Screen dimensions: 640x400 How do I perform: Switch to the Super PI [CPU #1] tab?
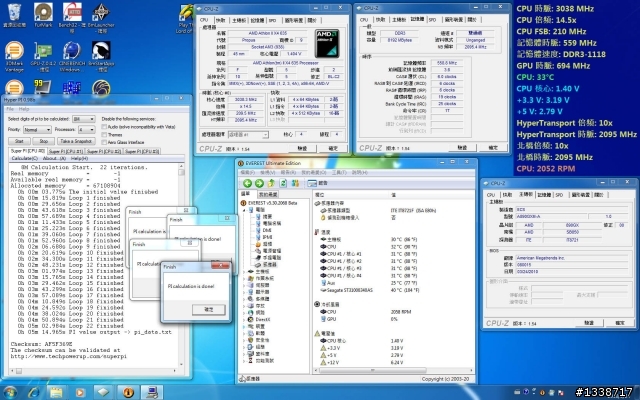pyautogui.click(x=66, y=151)
